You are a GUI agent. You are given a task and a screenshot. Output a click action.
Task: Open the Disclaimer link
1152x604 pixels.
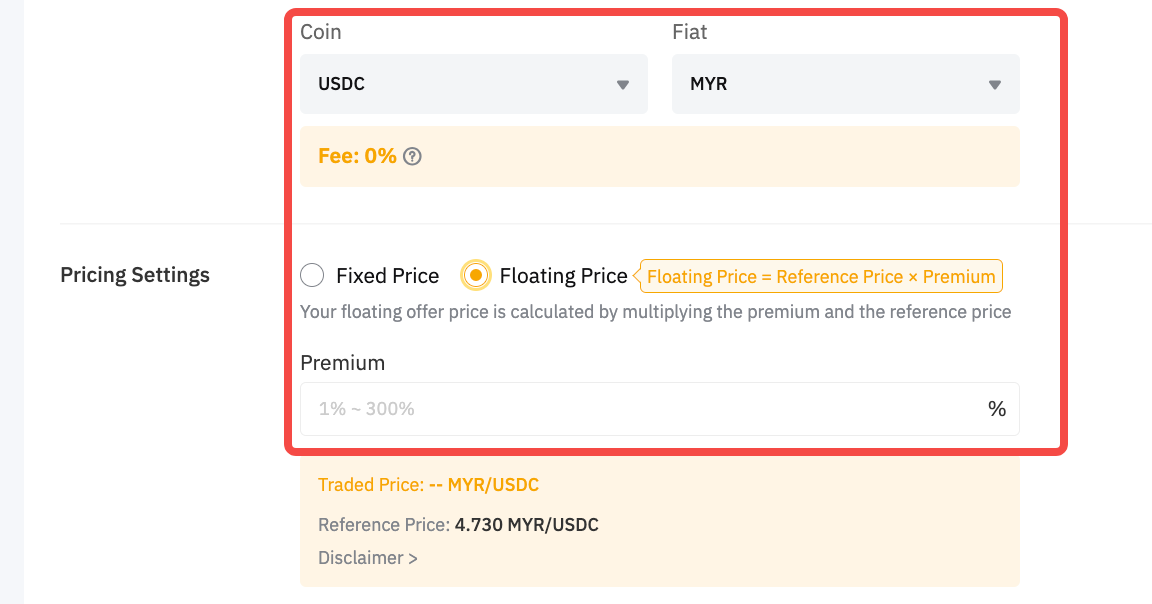tap(361, 558)
